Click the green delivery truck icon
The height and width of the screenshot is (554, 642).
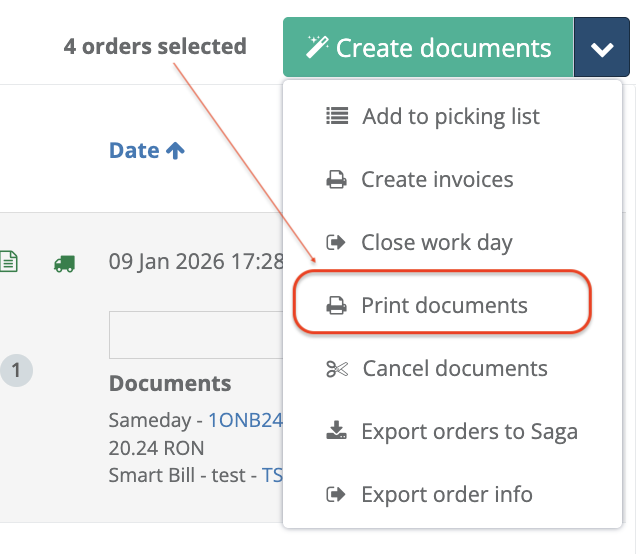[65, 263]
